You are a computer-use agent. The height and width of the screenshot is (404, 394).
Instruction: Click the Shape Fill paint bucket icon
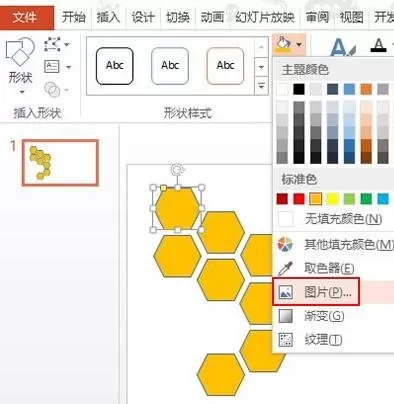283,44
